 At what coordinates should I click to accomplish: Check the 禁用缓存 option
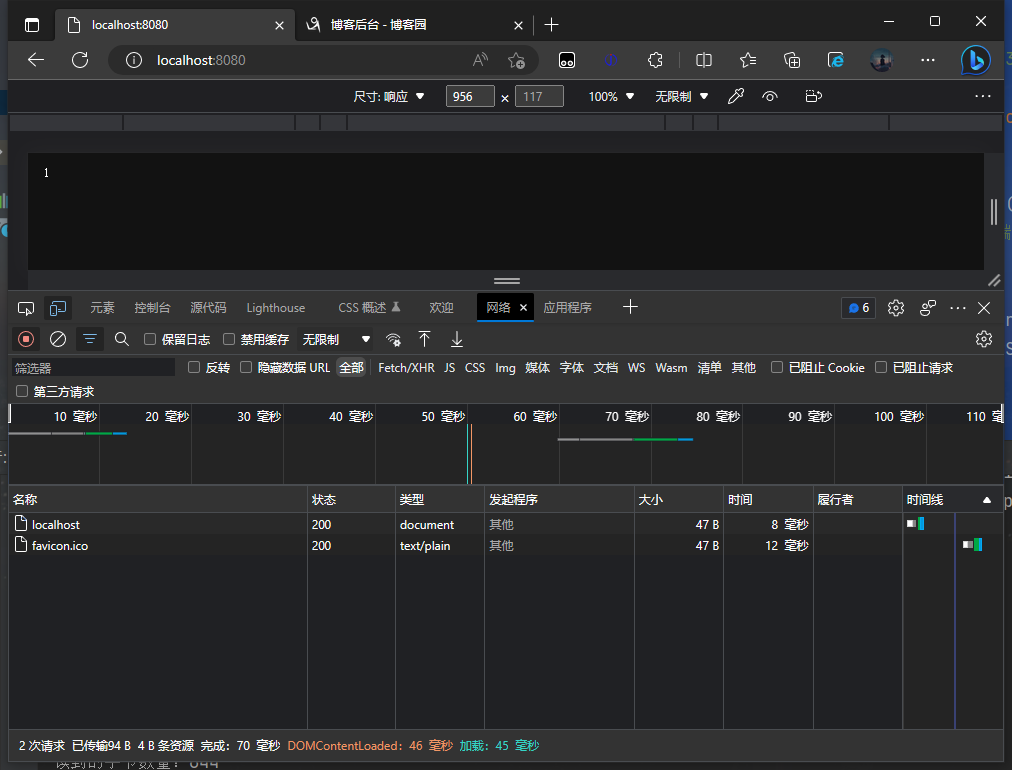pos(229,339)
